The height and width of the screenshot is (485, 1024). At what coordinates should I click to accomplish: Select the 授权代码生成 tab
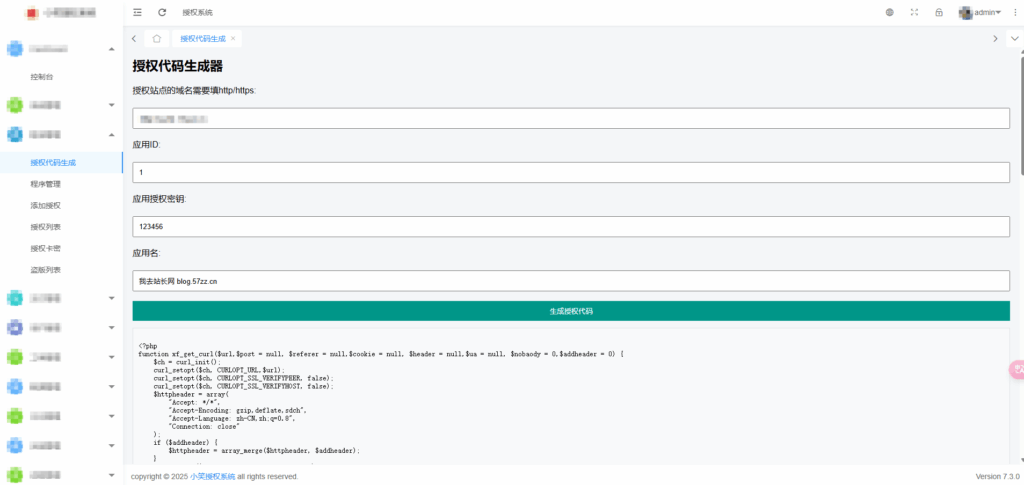coord(202,38)
